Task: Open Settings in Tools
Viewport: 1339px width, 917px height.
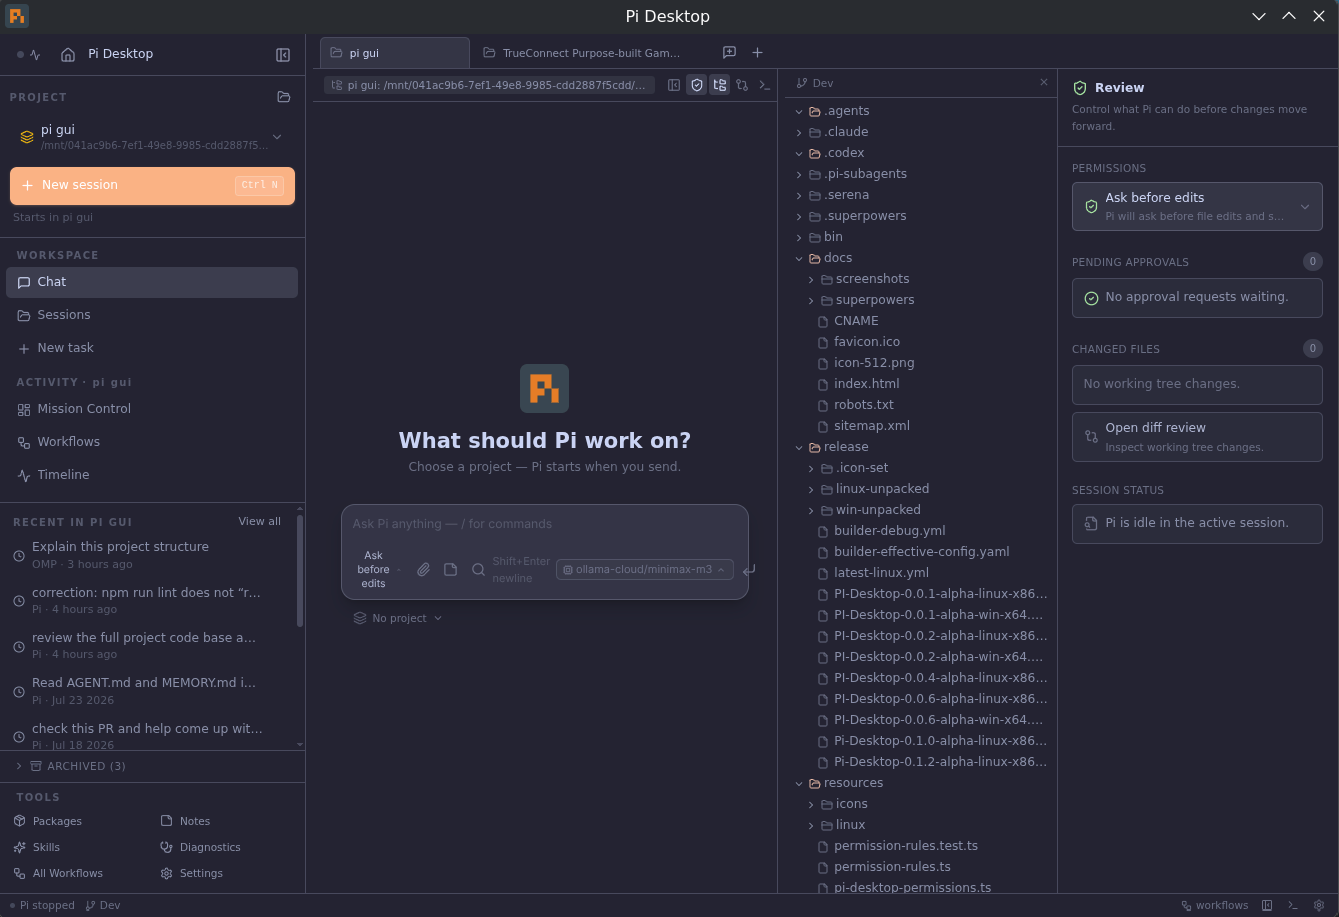Action: pyautogui.click(x=191, y=873)
